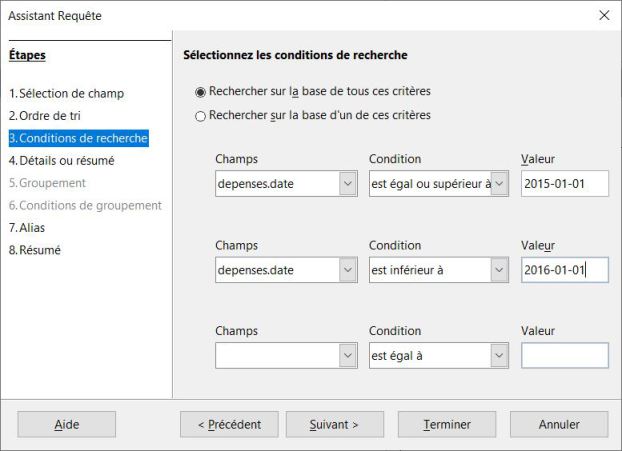Screen dimensions: 622x451
Task: Select 'Rechercher sur la base de tous ces critères'
Action: click(201, 93)
